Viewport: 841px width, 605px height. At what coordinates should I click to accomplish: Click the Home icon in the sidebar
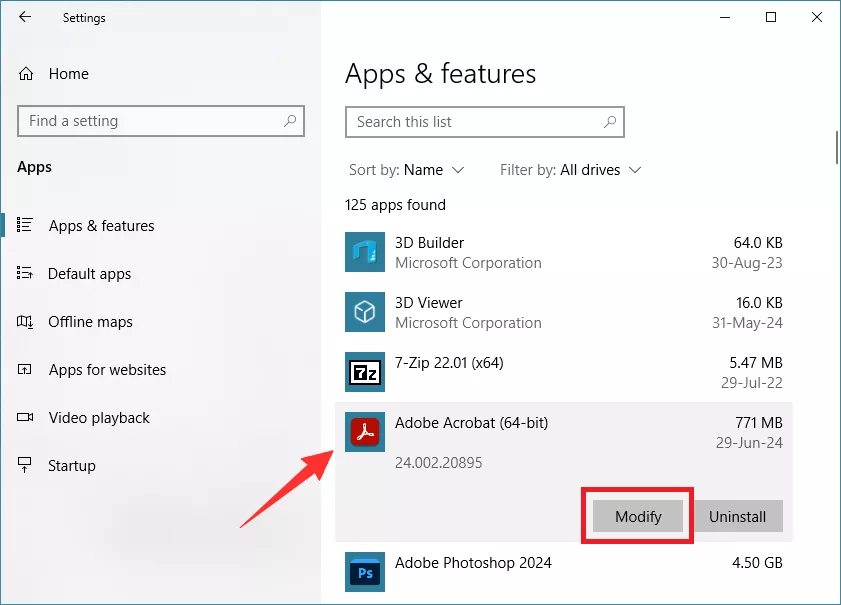[24, 73]
